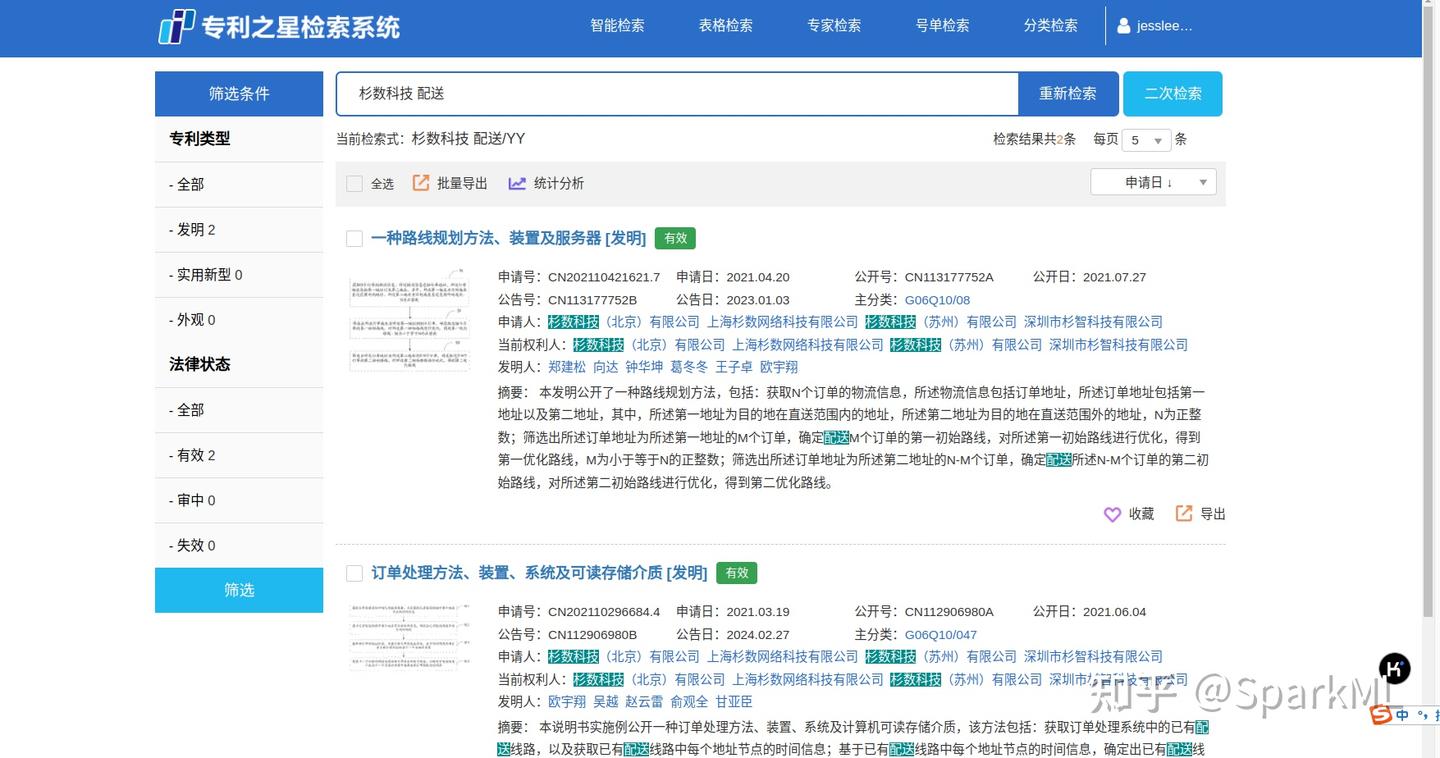Click the second patent's drawing thumbnail
The width and height of the screenshot is (1440, 758).
410,638
